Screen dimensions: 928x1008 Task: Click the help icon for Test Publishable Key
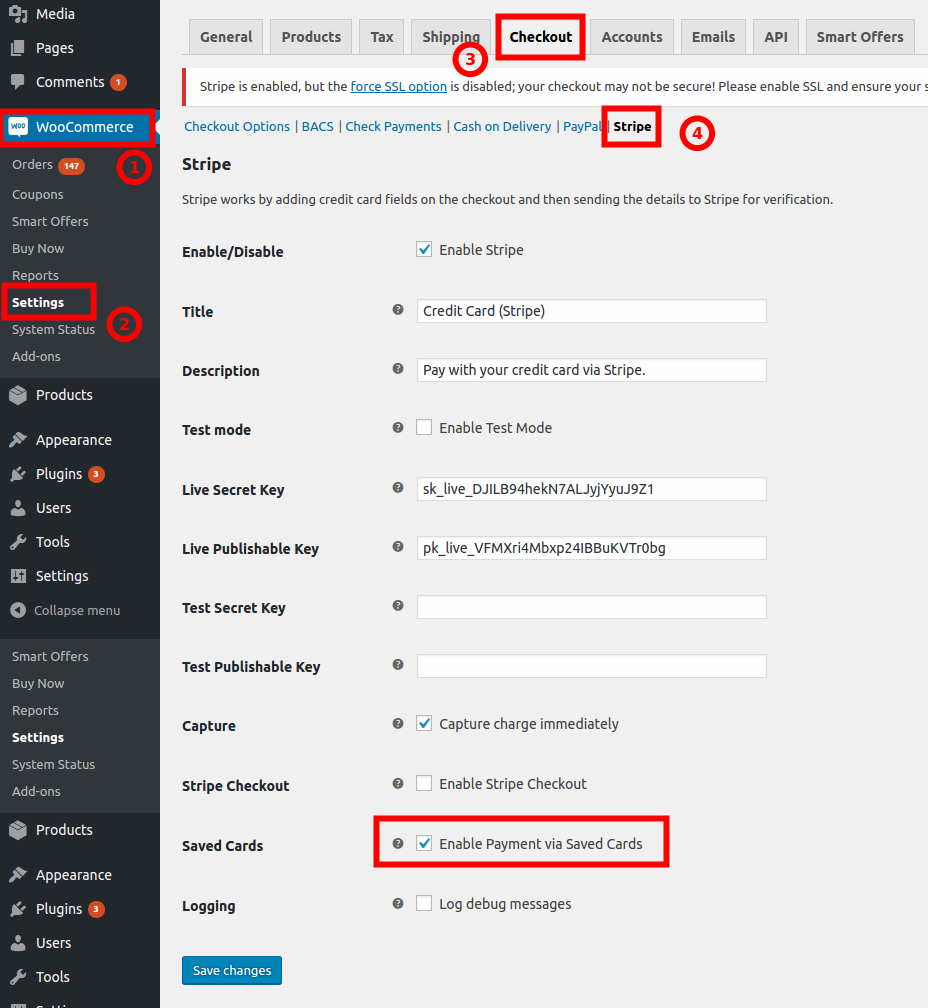398,665
